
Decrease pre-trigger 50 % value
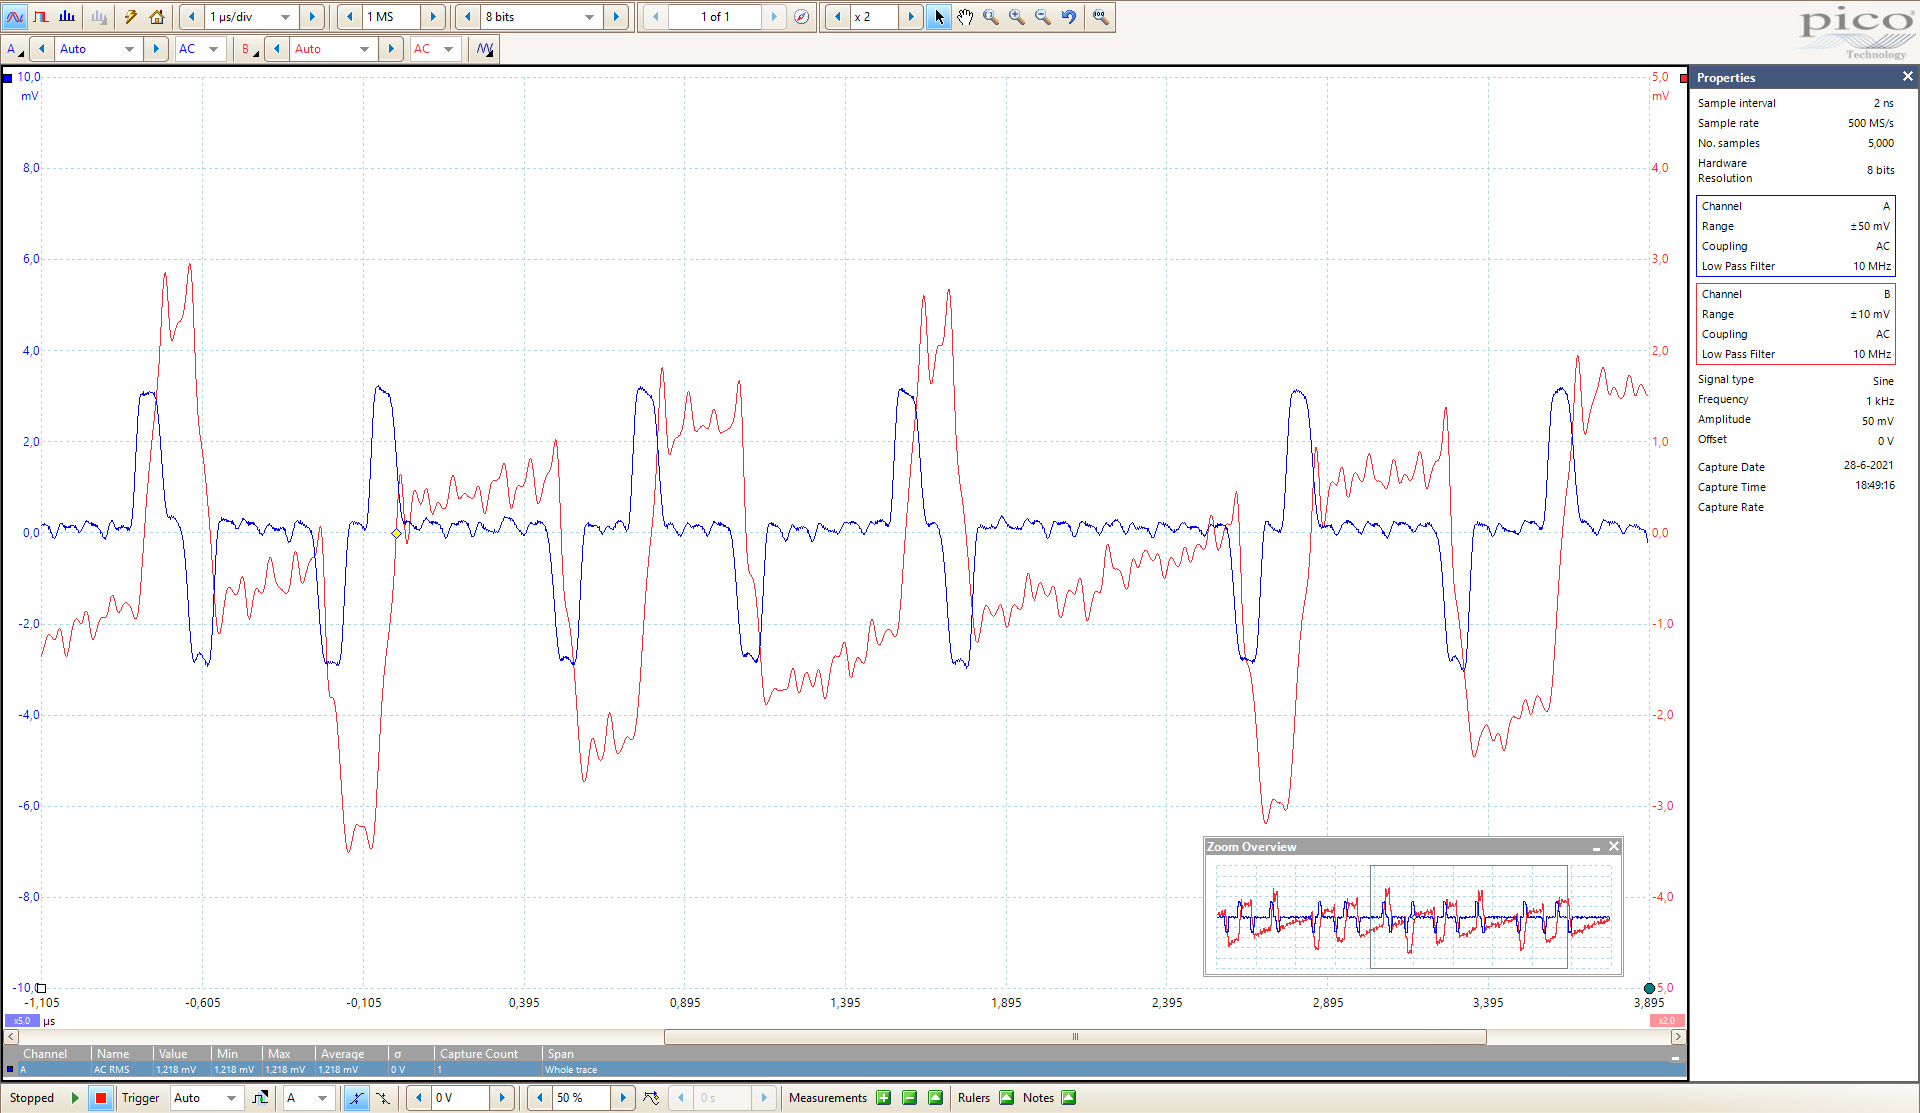pyautogui.click(x=540, y=1098)
